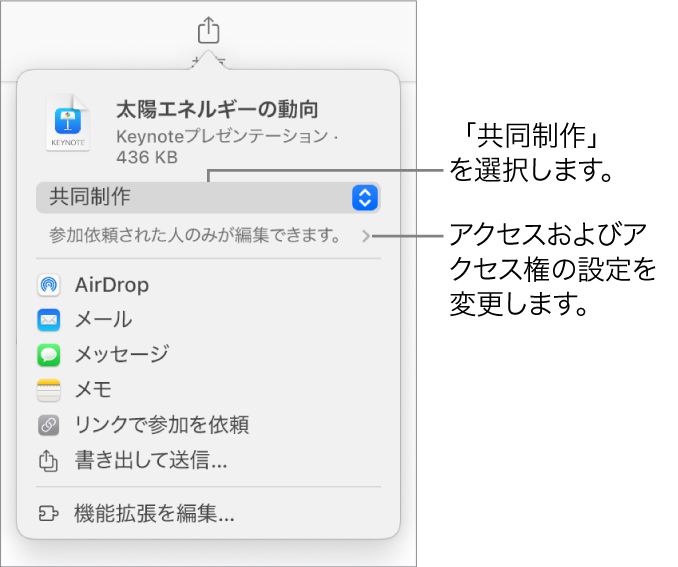Click the extensions puzzle icon
Image resolution: width=678 pixels, height=567 pixels.
click(48, 513)
